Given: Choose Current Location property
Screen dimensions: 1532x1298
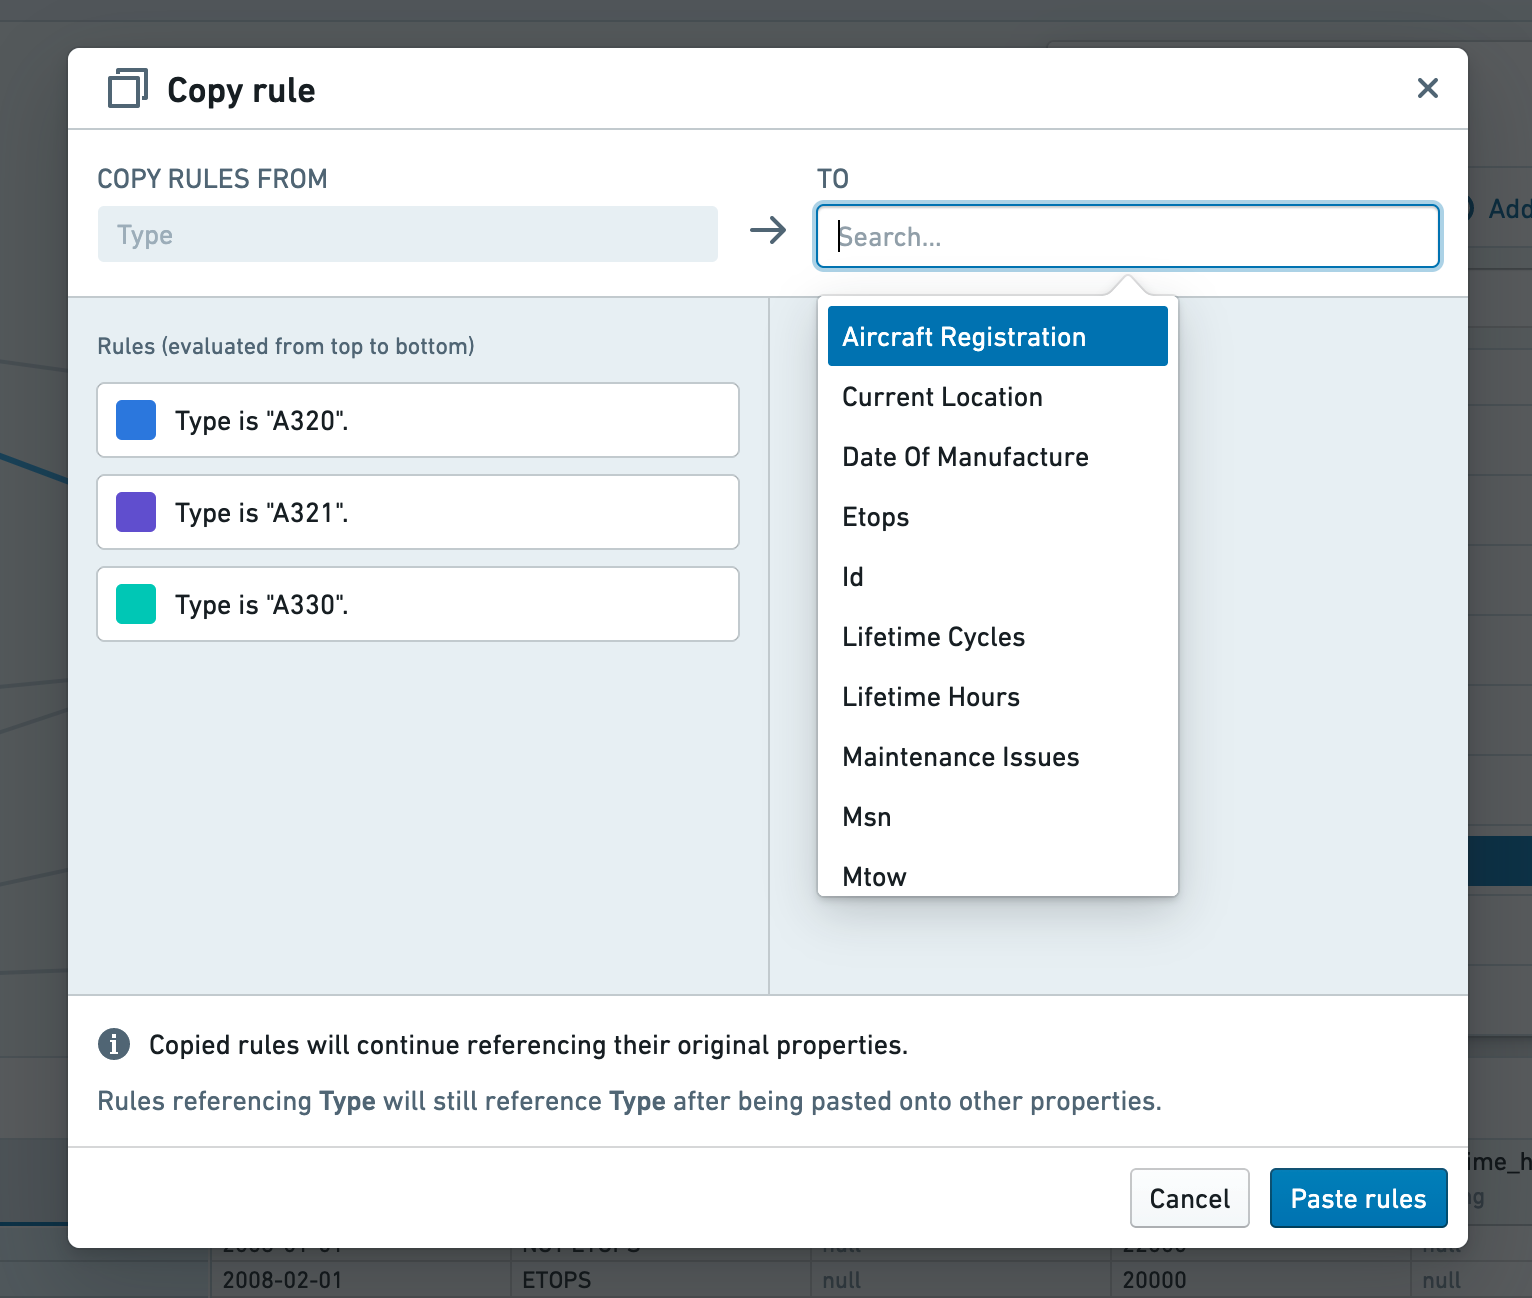Looking at the screenshot, I should [998, 396].
